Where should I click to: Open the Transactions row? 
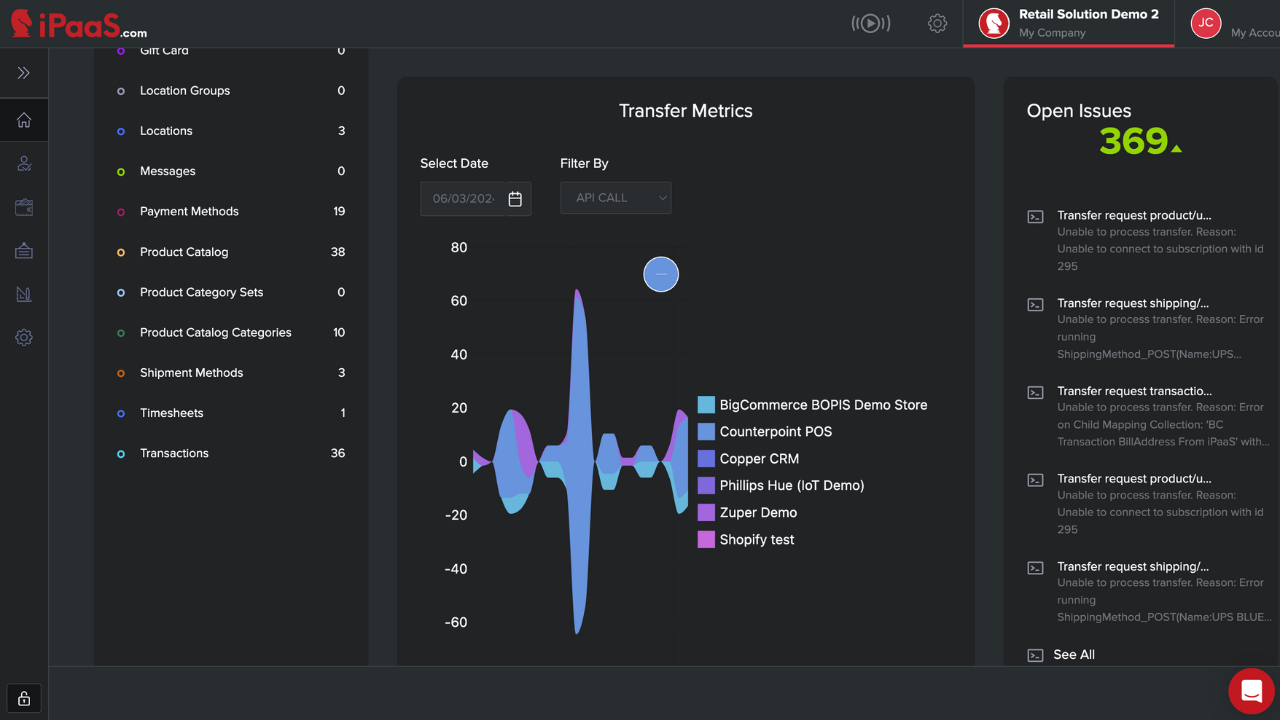(231, 453)
